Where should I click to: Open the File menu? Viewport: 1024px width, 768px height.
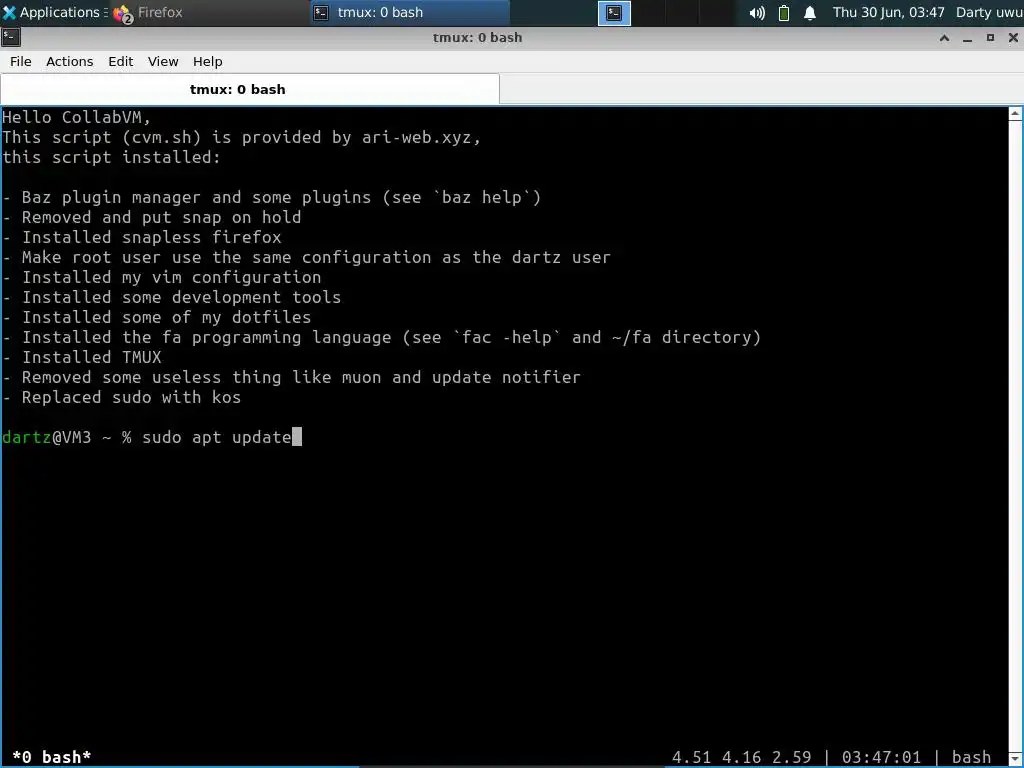click(20, 61)
